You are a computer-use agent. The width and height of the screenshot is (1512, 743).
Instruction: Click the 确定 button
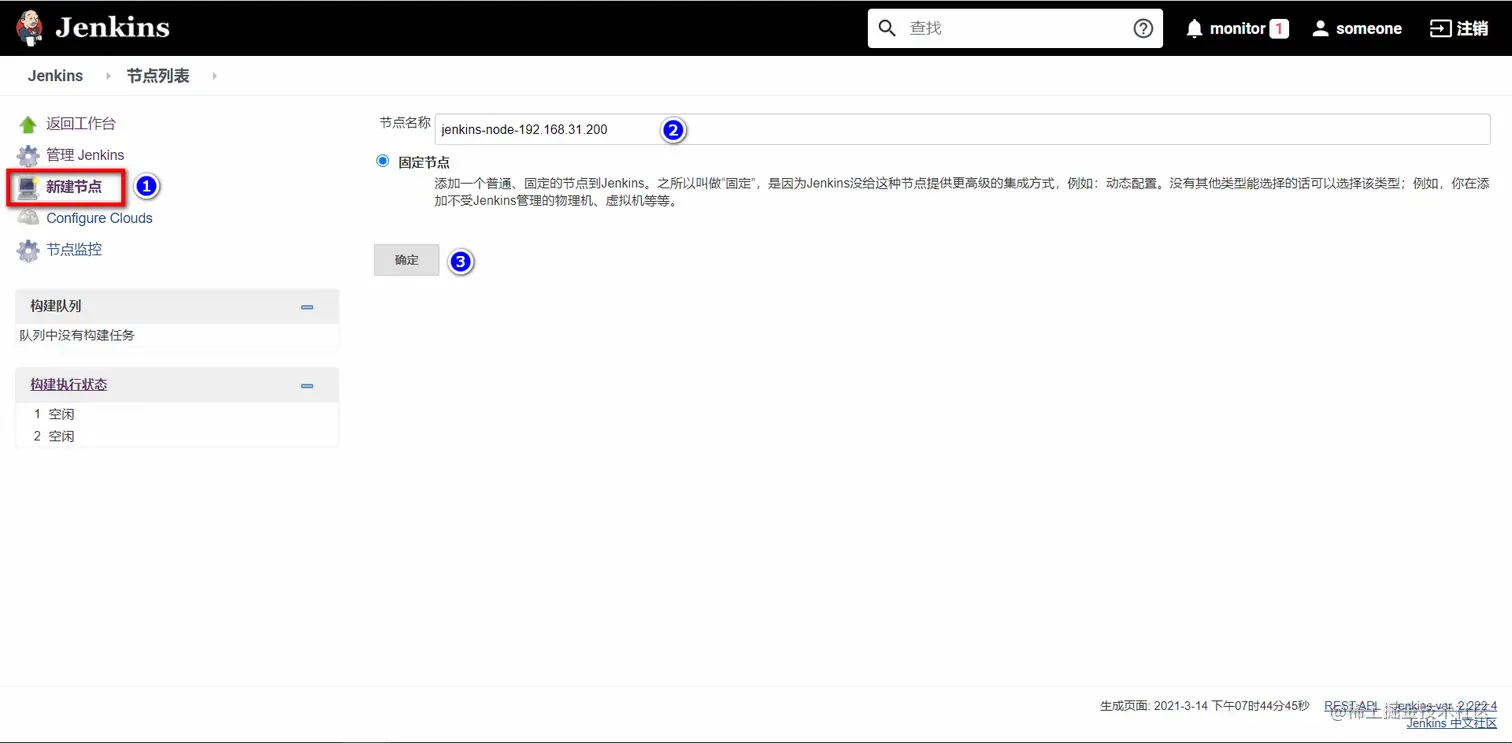(x=407, y=260)
